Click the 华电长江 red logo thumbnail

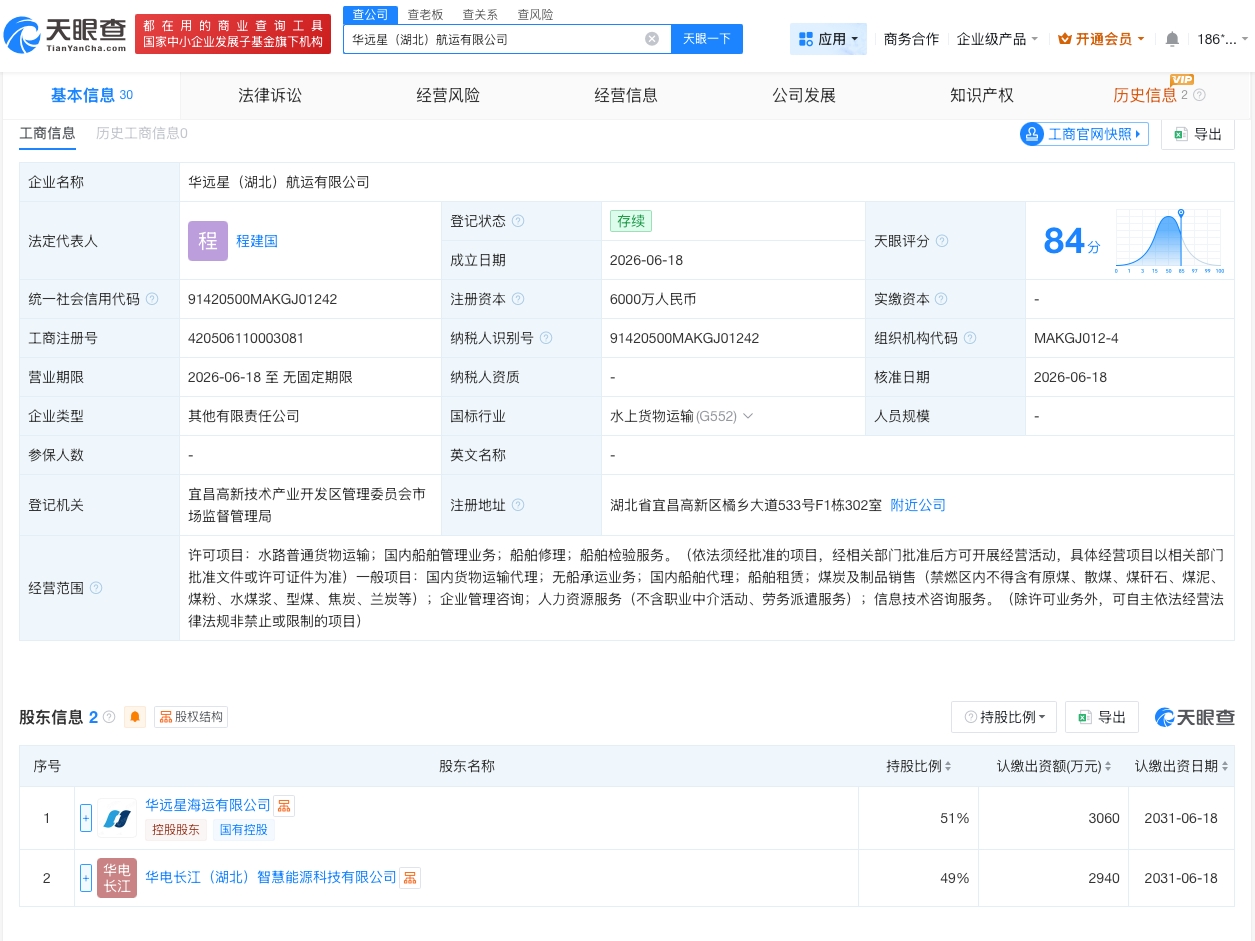[x=117, y=878]
